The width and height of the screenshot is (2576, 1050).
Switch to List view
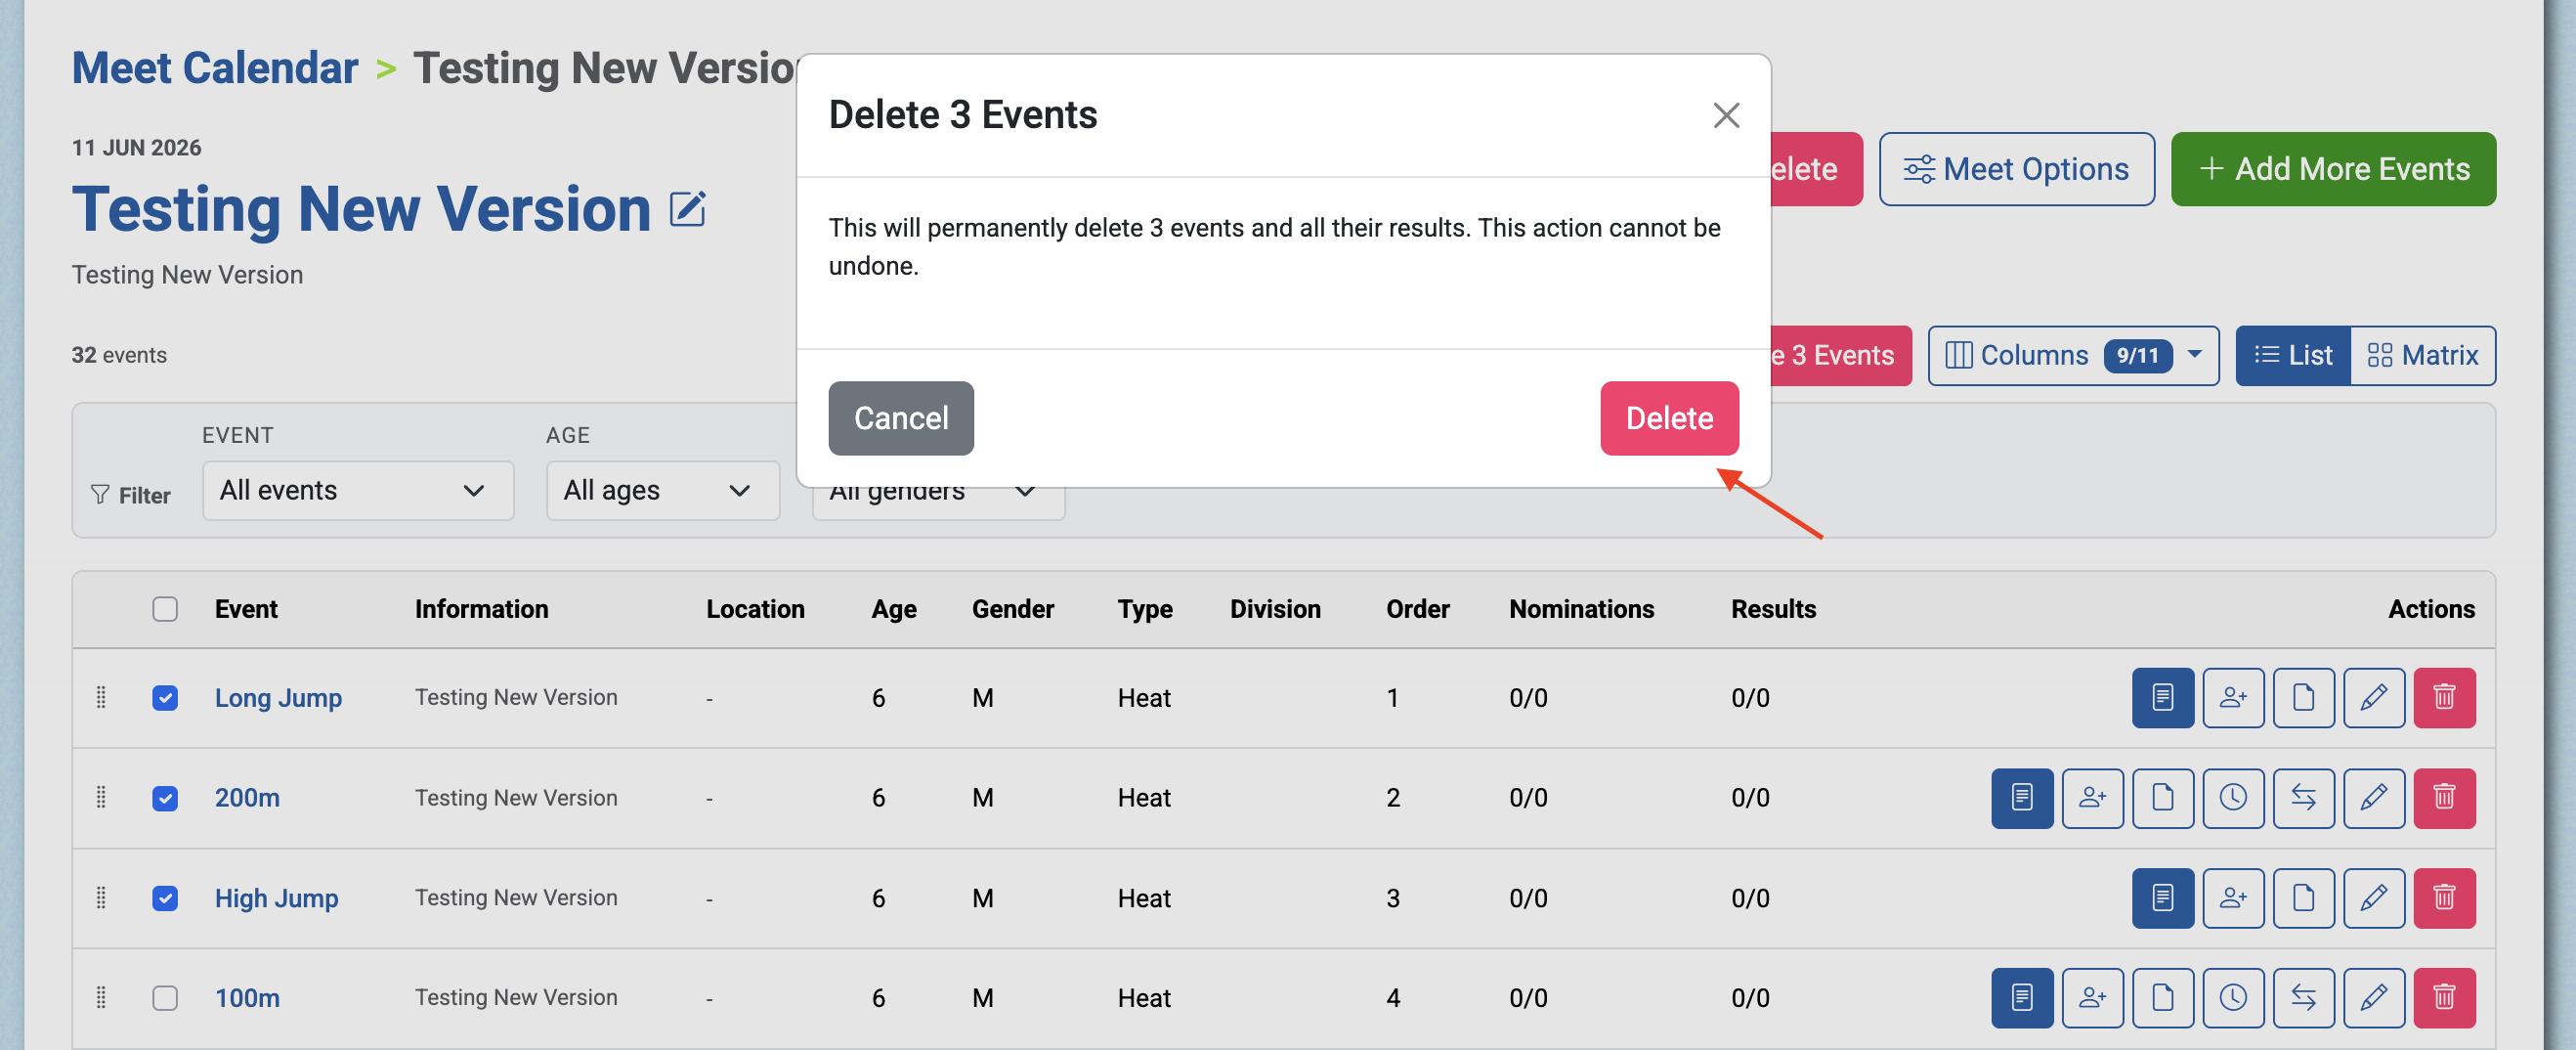pyautogui.click(x=2293, y=355)
